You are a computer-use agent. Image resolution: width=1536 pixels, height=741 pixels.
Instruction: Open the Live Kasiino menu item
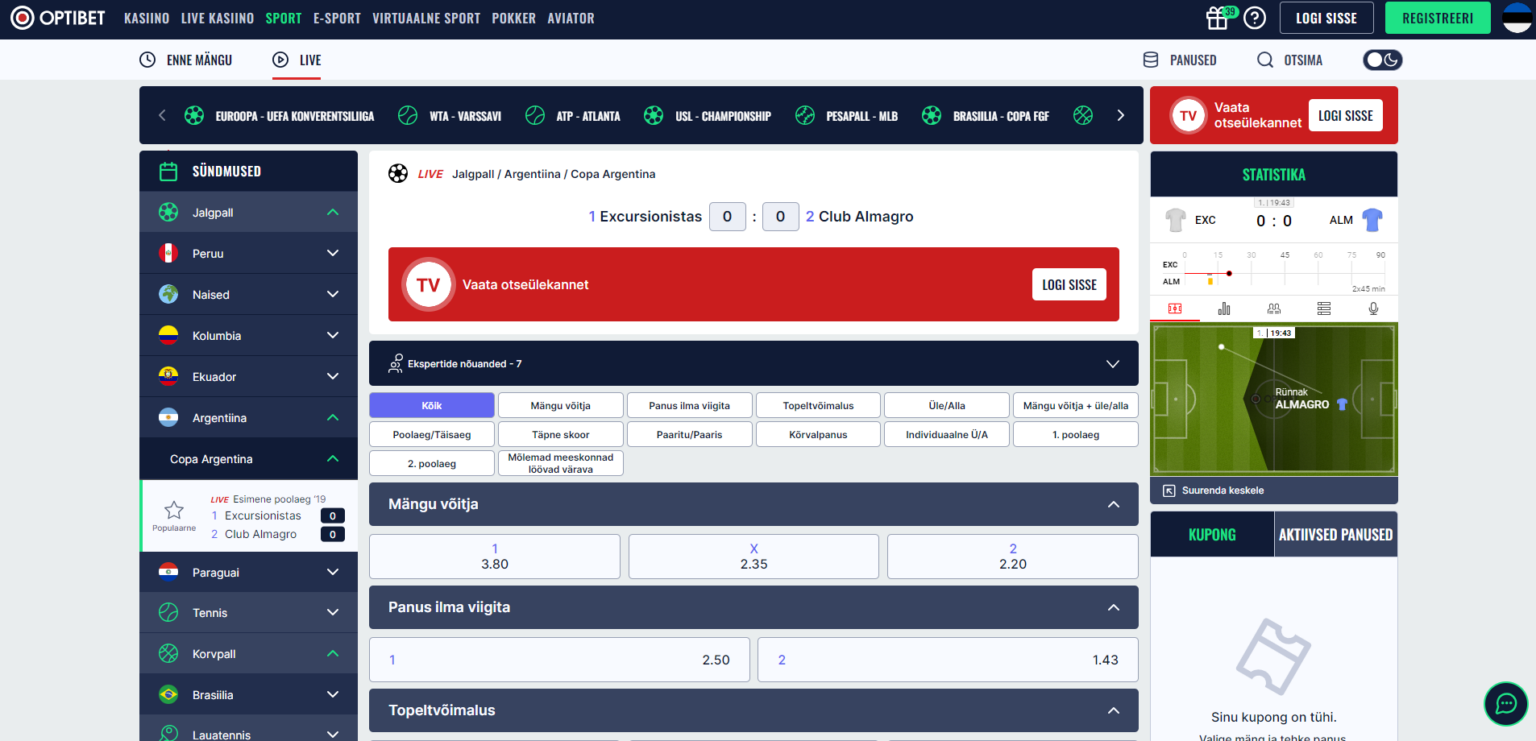coord(219,18)
